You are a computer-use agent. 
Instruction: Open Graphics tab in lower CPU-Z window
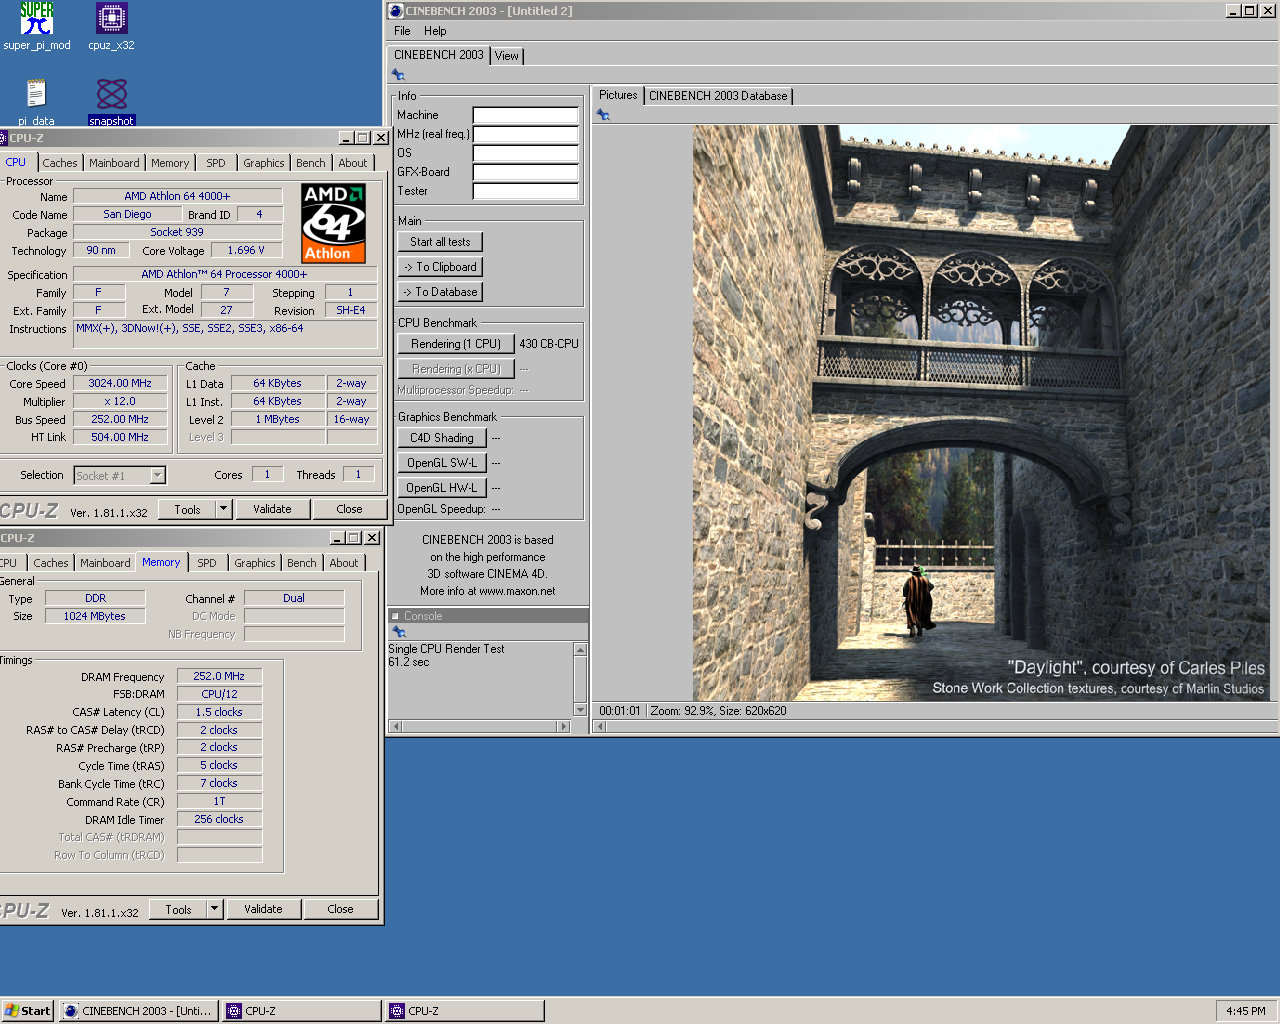[x=255, y=563]
